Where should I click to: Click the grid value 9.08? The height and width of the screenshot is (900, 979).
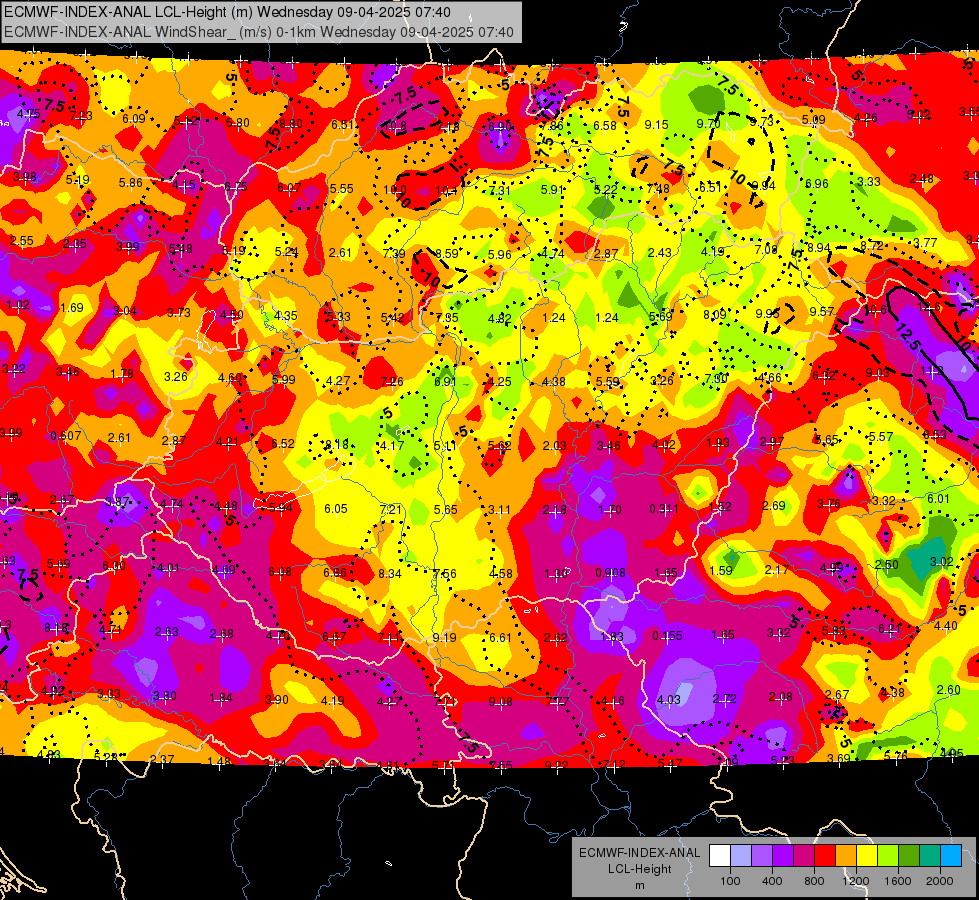pyautogui.click(x=500, y=702)
